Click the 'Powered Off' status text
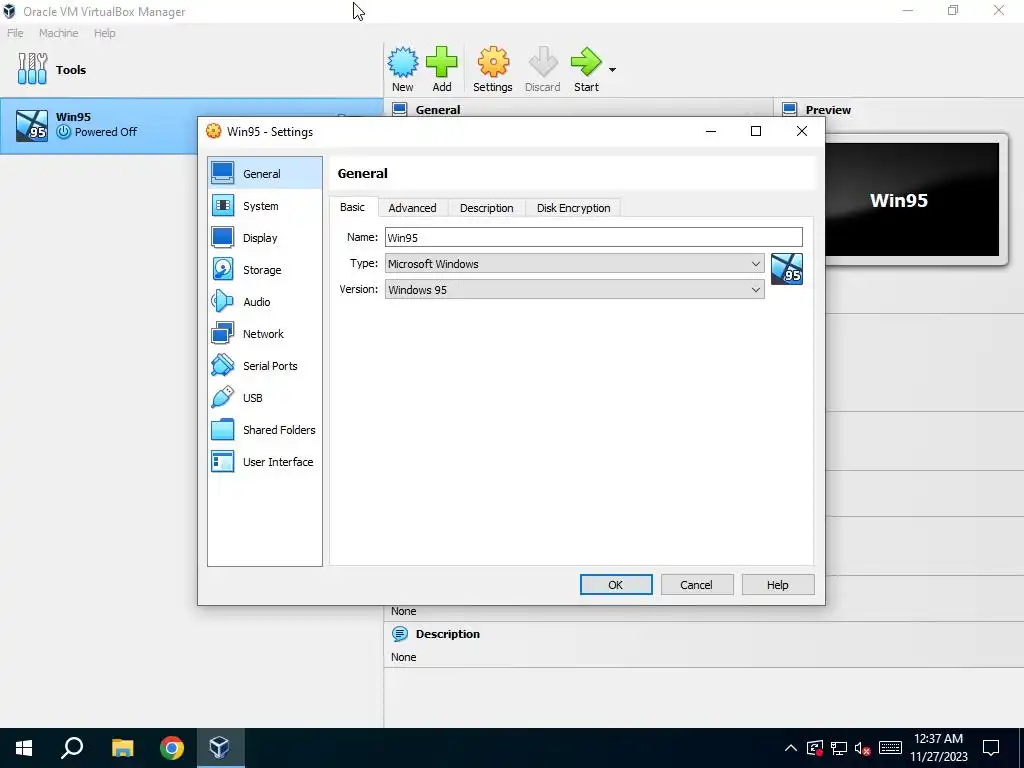This screenshot has height=768, width=1024. point(106,132)
